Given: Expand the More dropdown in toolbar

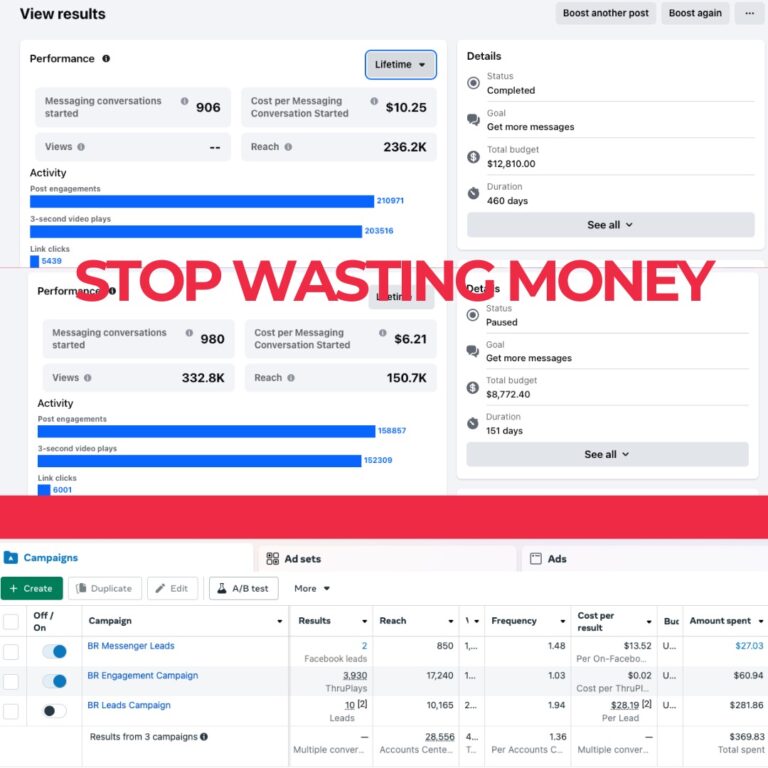Looking at the screenshot, I should 312,589.
